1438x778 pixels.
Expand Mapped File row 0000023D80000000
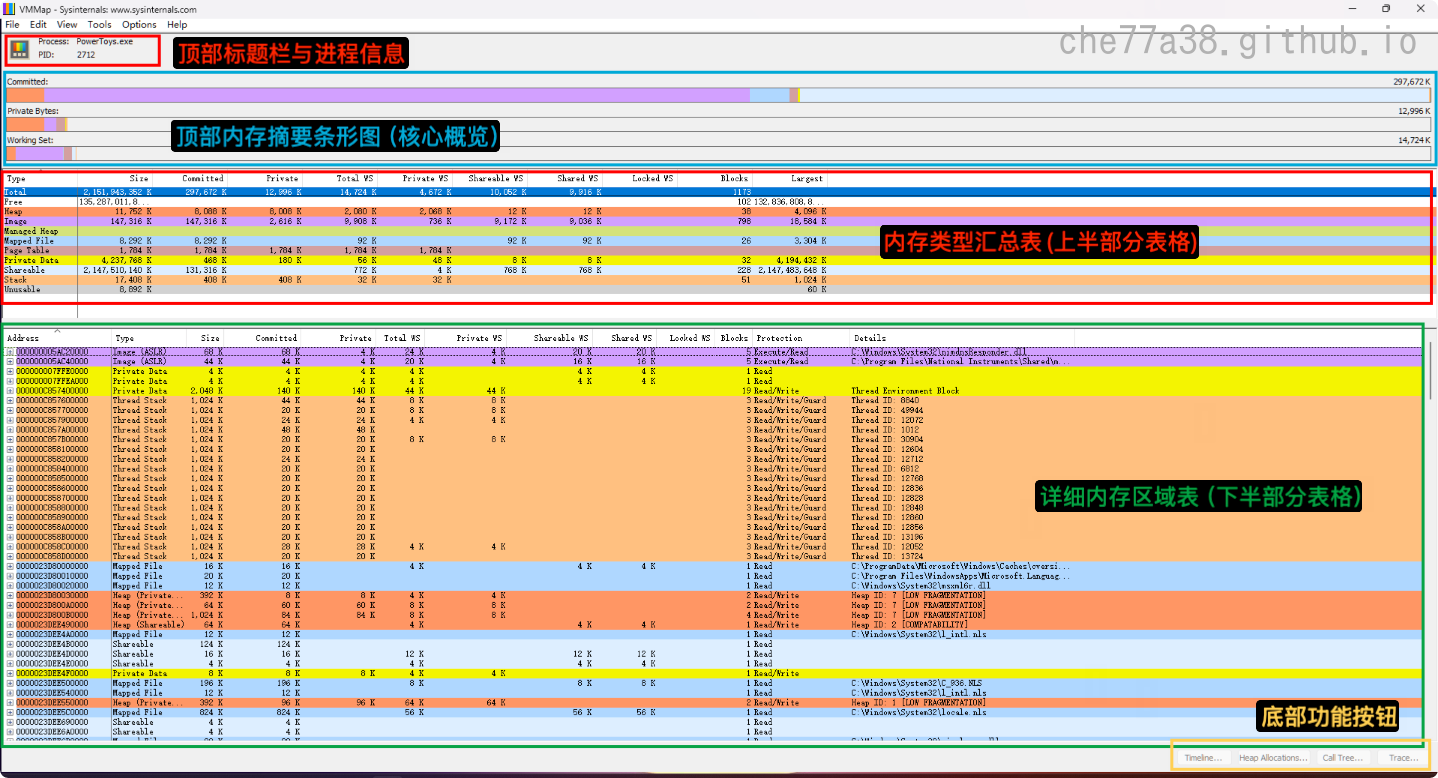(x=10, y=566)
